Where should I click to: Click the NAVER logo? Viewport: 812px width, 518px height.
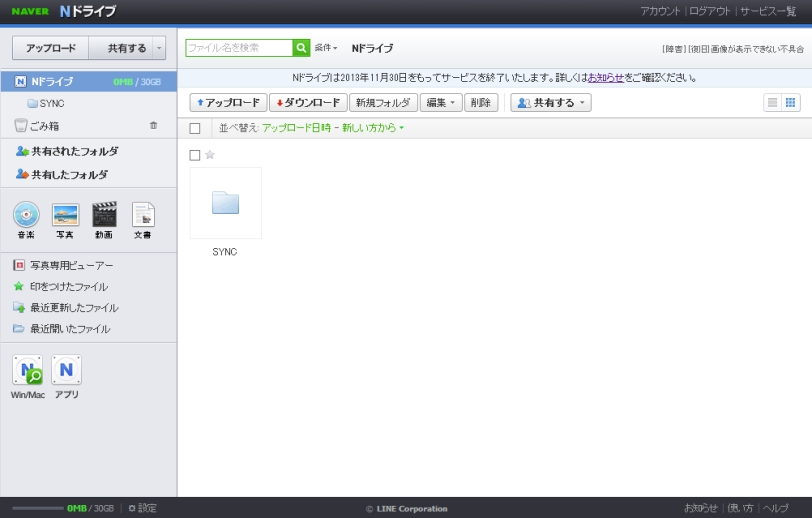30,11
